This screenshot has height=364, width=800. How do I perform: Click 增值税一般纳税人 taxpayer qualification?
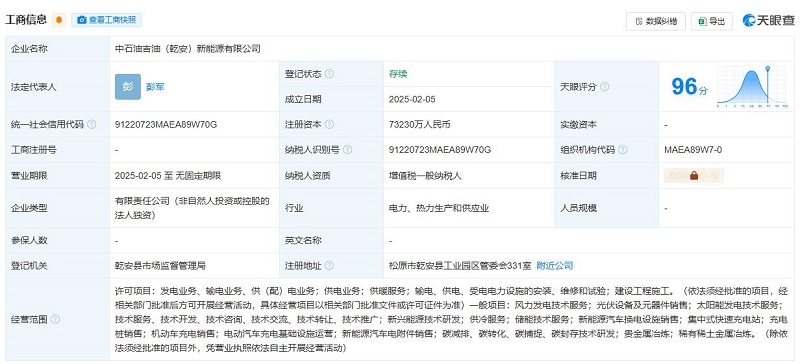(425, 176)
